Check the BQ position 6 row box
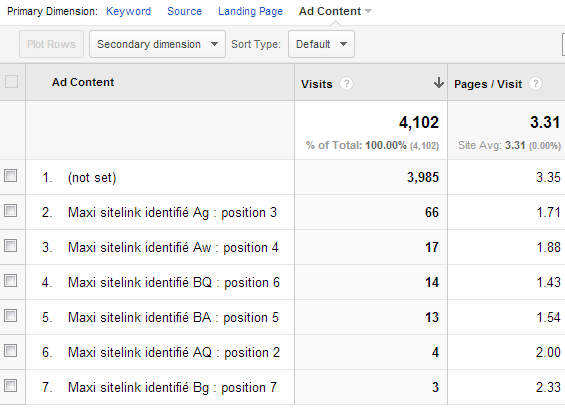The image size is (565, 408). click(10, 280)
